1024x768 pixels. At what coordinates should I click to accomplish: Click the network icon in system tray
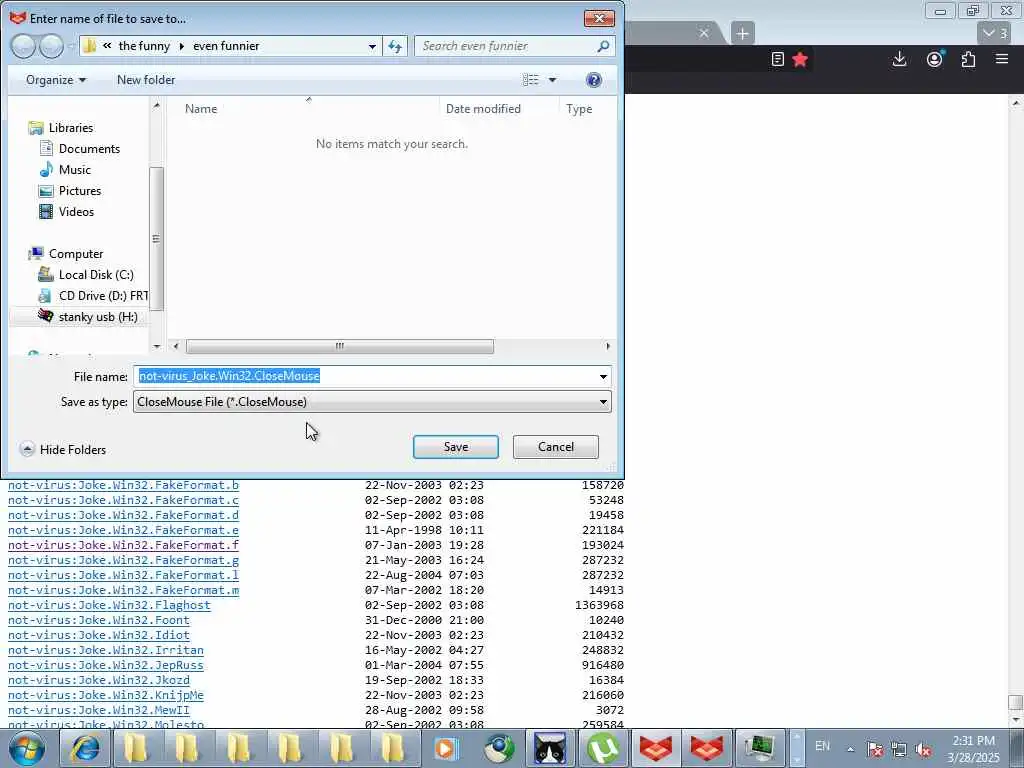click(899, 750)
